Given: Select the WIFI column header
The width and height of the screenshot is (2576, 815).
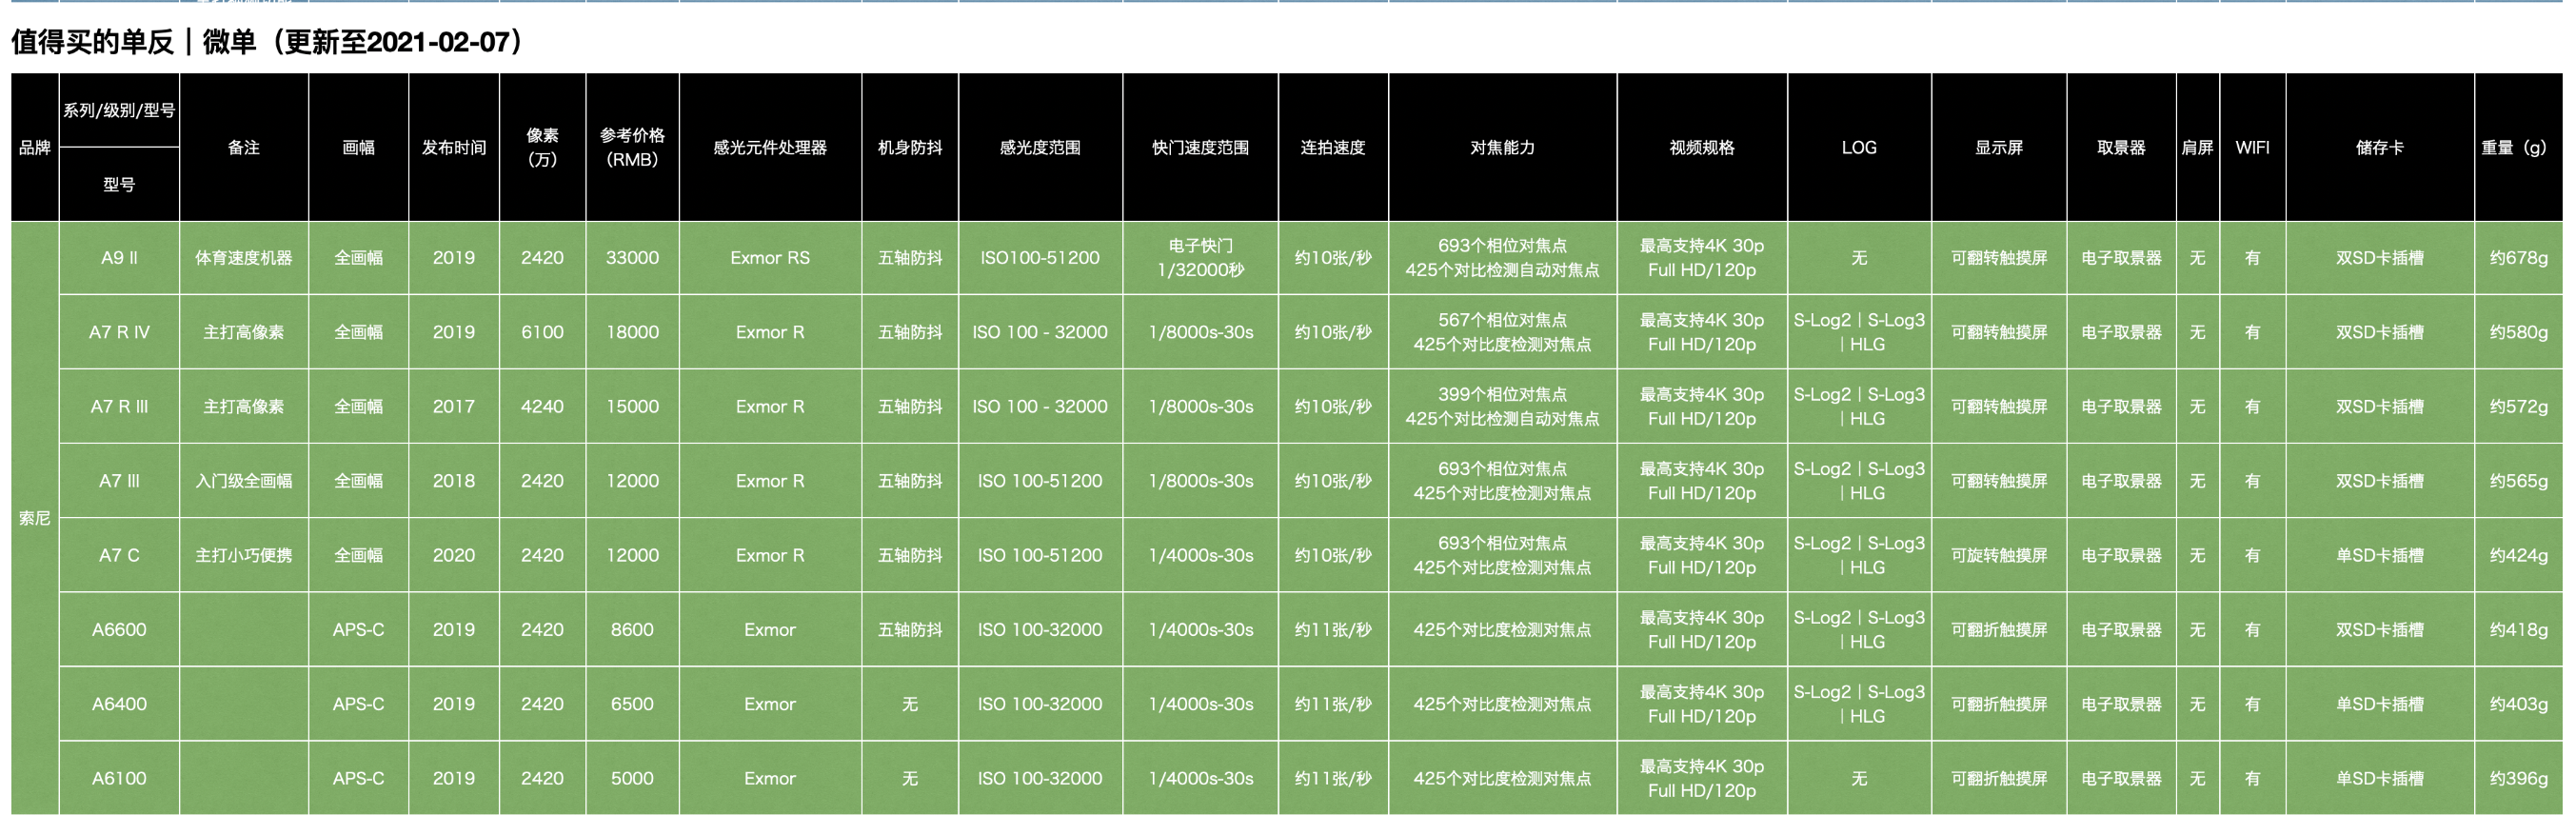Looking at the screenshot, I should tap(2252, 147).
